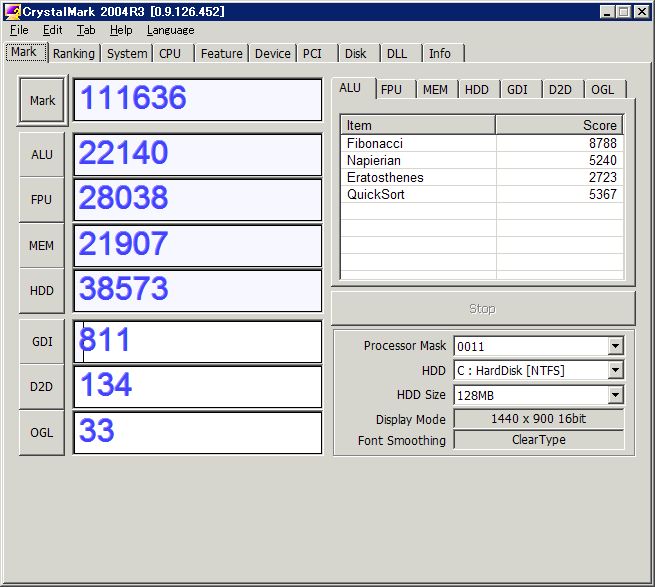Run the GDI benchmark button
This screenshot has height=587, width=655.
click(42, 342)
